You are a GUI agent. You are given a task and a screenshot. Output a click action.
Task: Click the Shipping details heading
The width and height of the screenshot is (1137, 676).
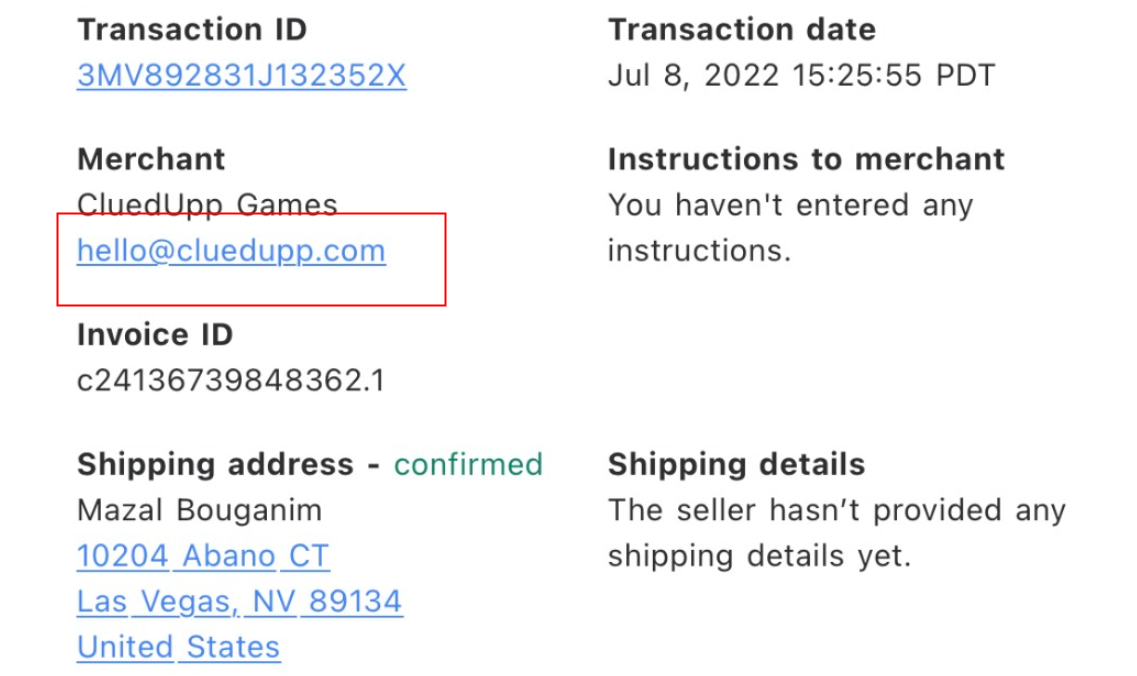point(736,464)
